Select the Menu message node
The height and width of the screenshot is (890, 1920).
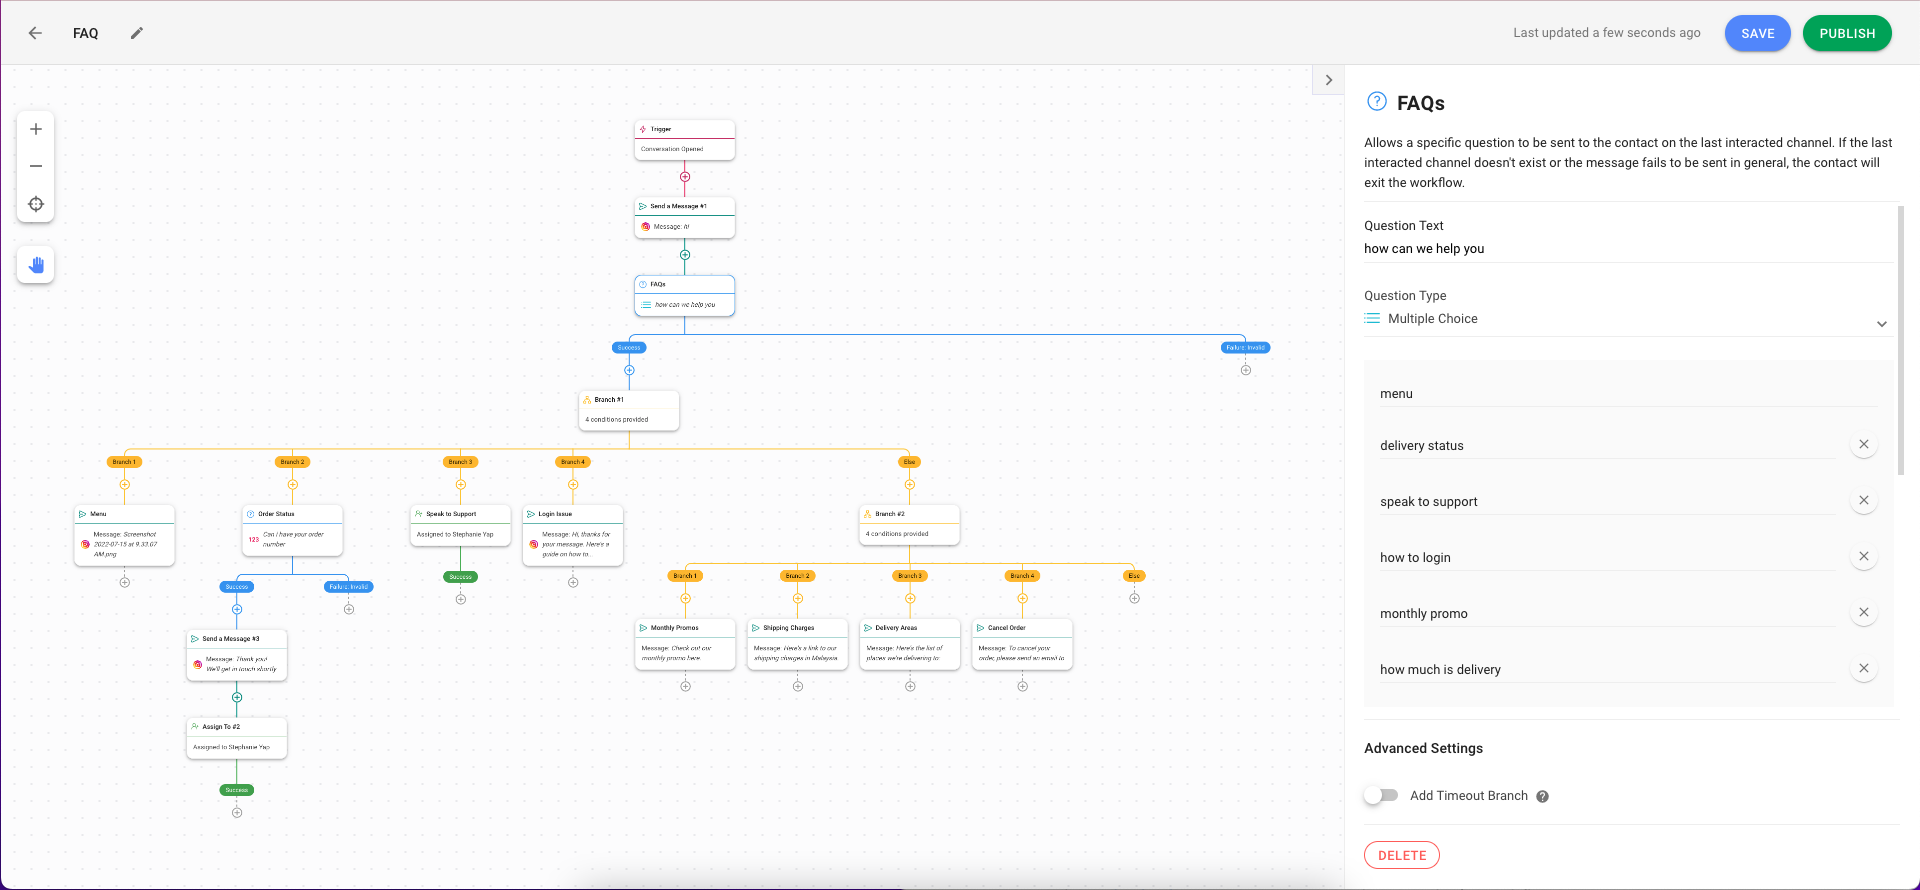click(x=124, y=535)
